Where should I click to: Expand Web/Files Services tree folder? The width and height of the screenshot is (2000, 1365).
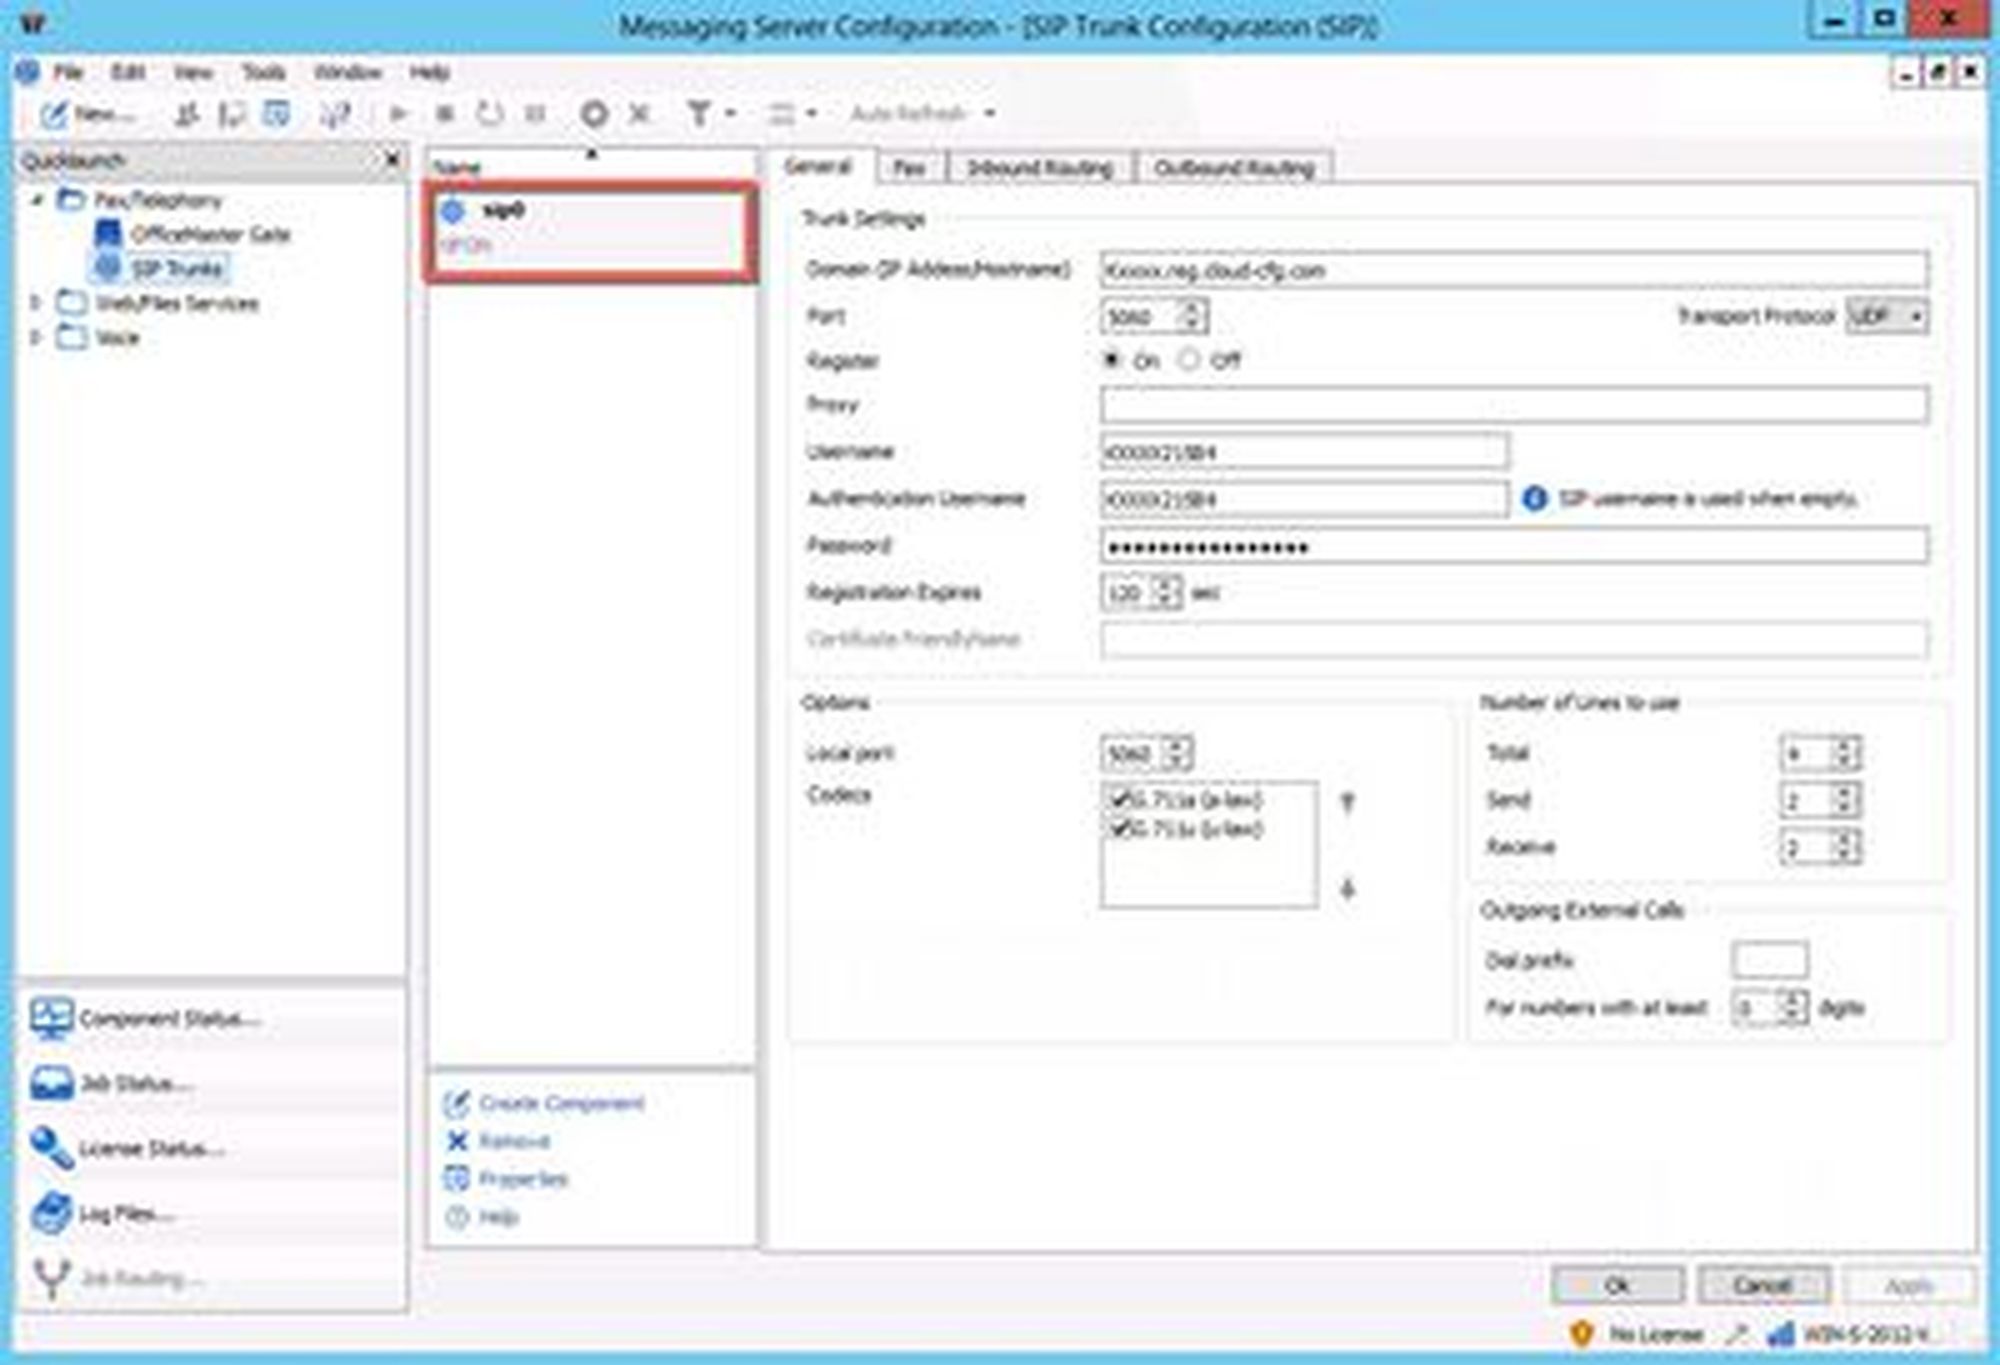point(36,303)
